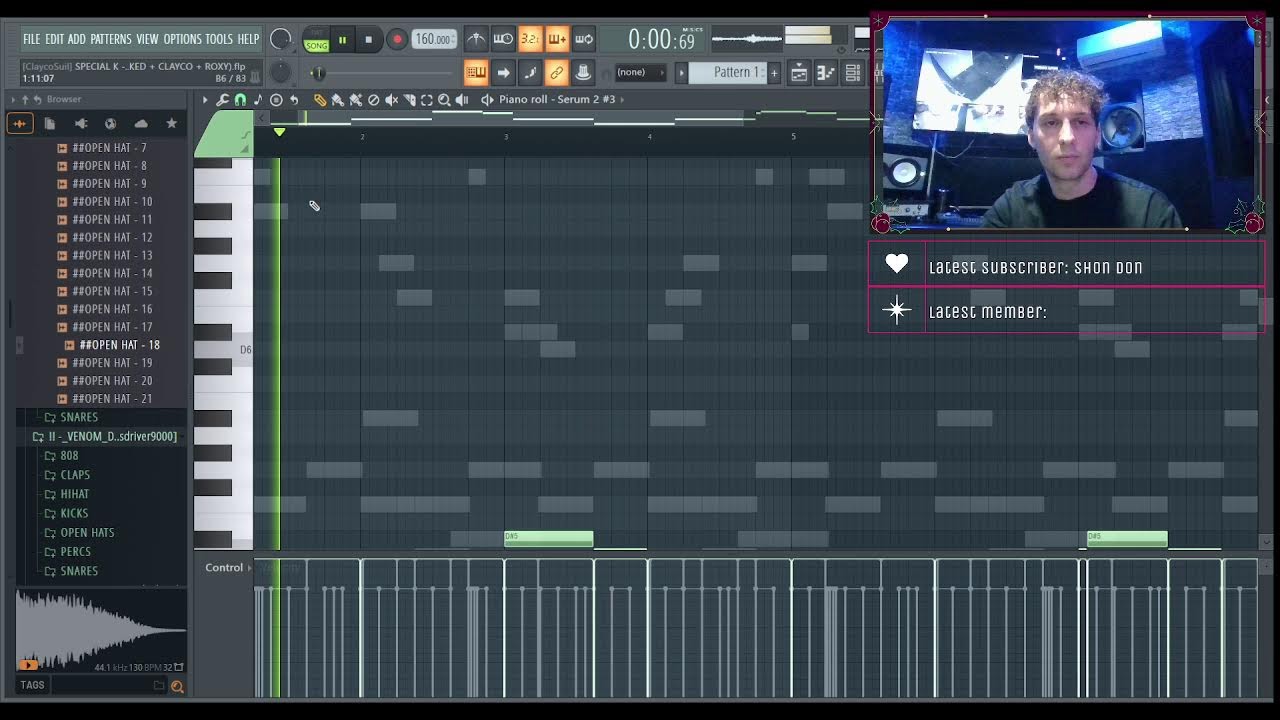Expand the KICKS folder
The image size is (1280, 720).
[67, 513]
